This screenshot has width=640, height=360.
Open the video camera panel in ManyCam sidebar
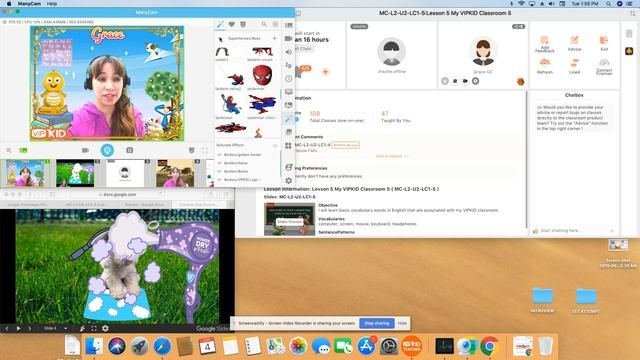point(288,38)
